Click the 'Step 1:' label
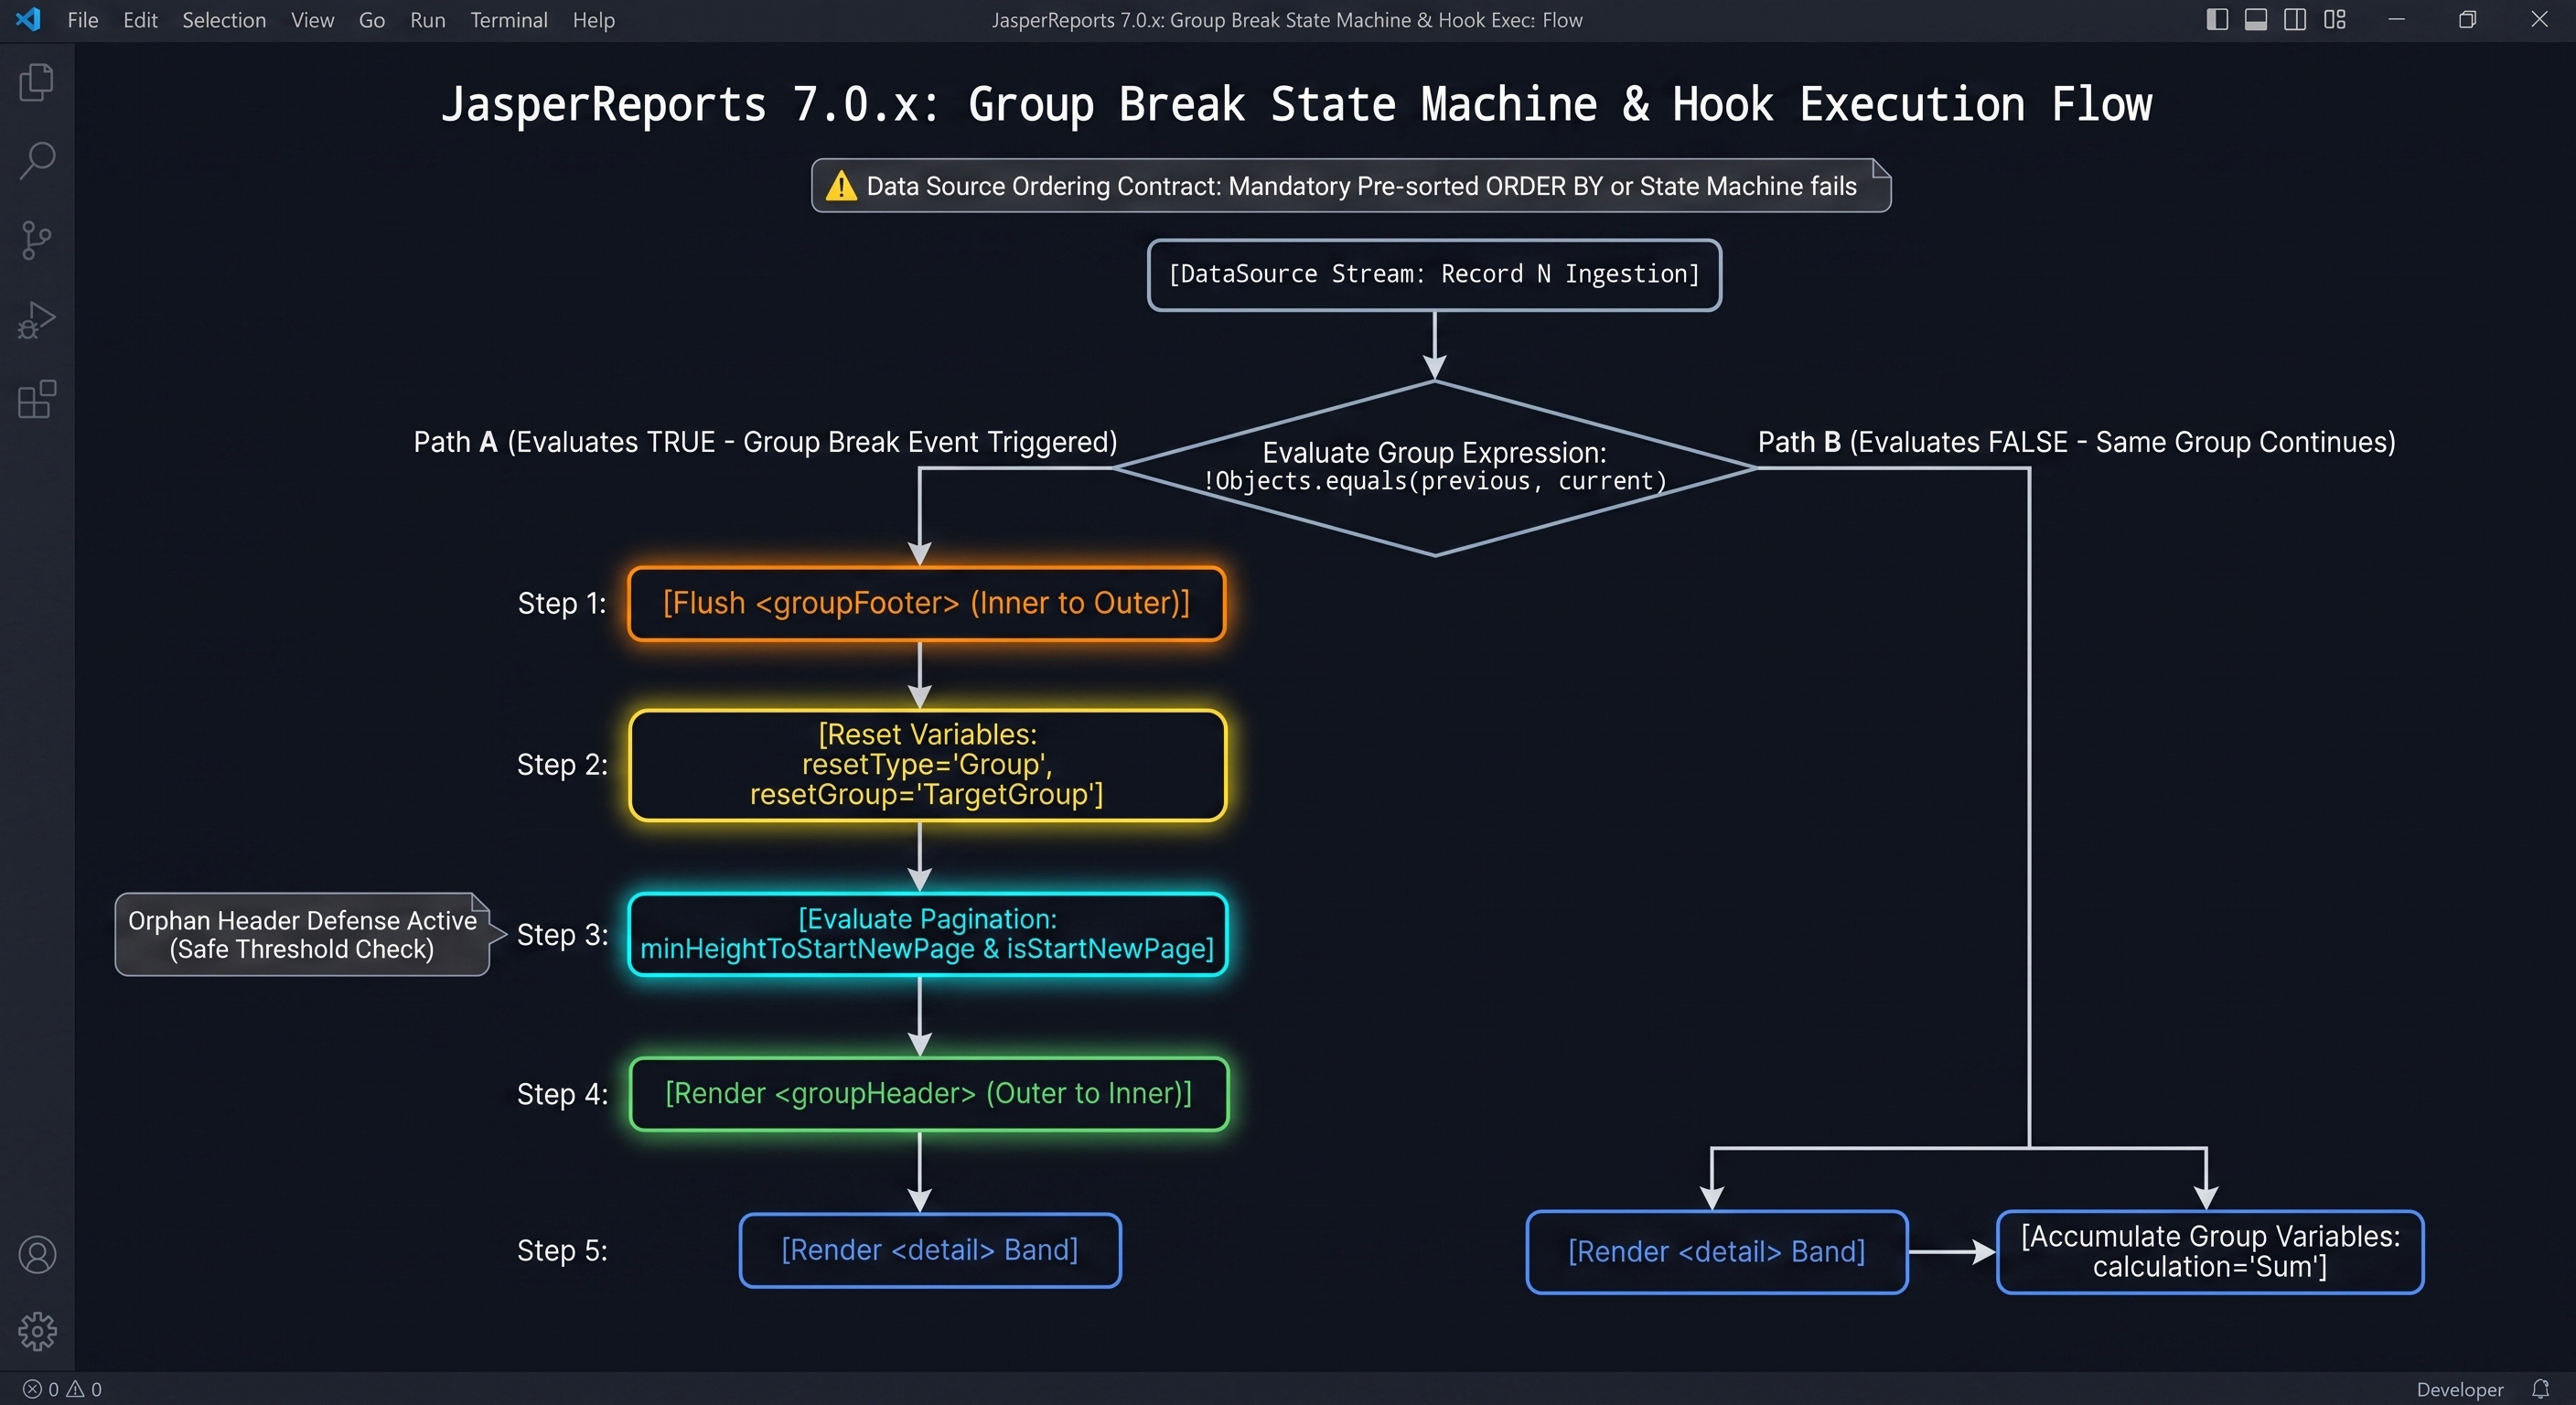 (x=562, y=603)
